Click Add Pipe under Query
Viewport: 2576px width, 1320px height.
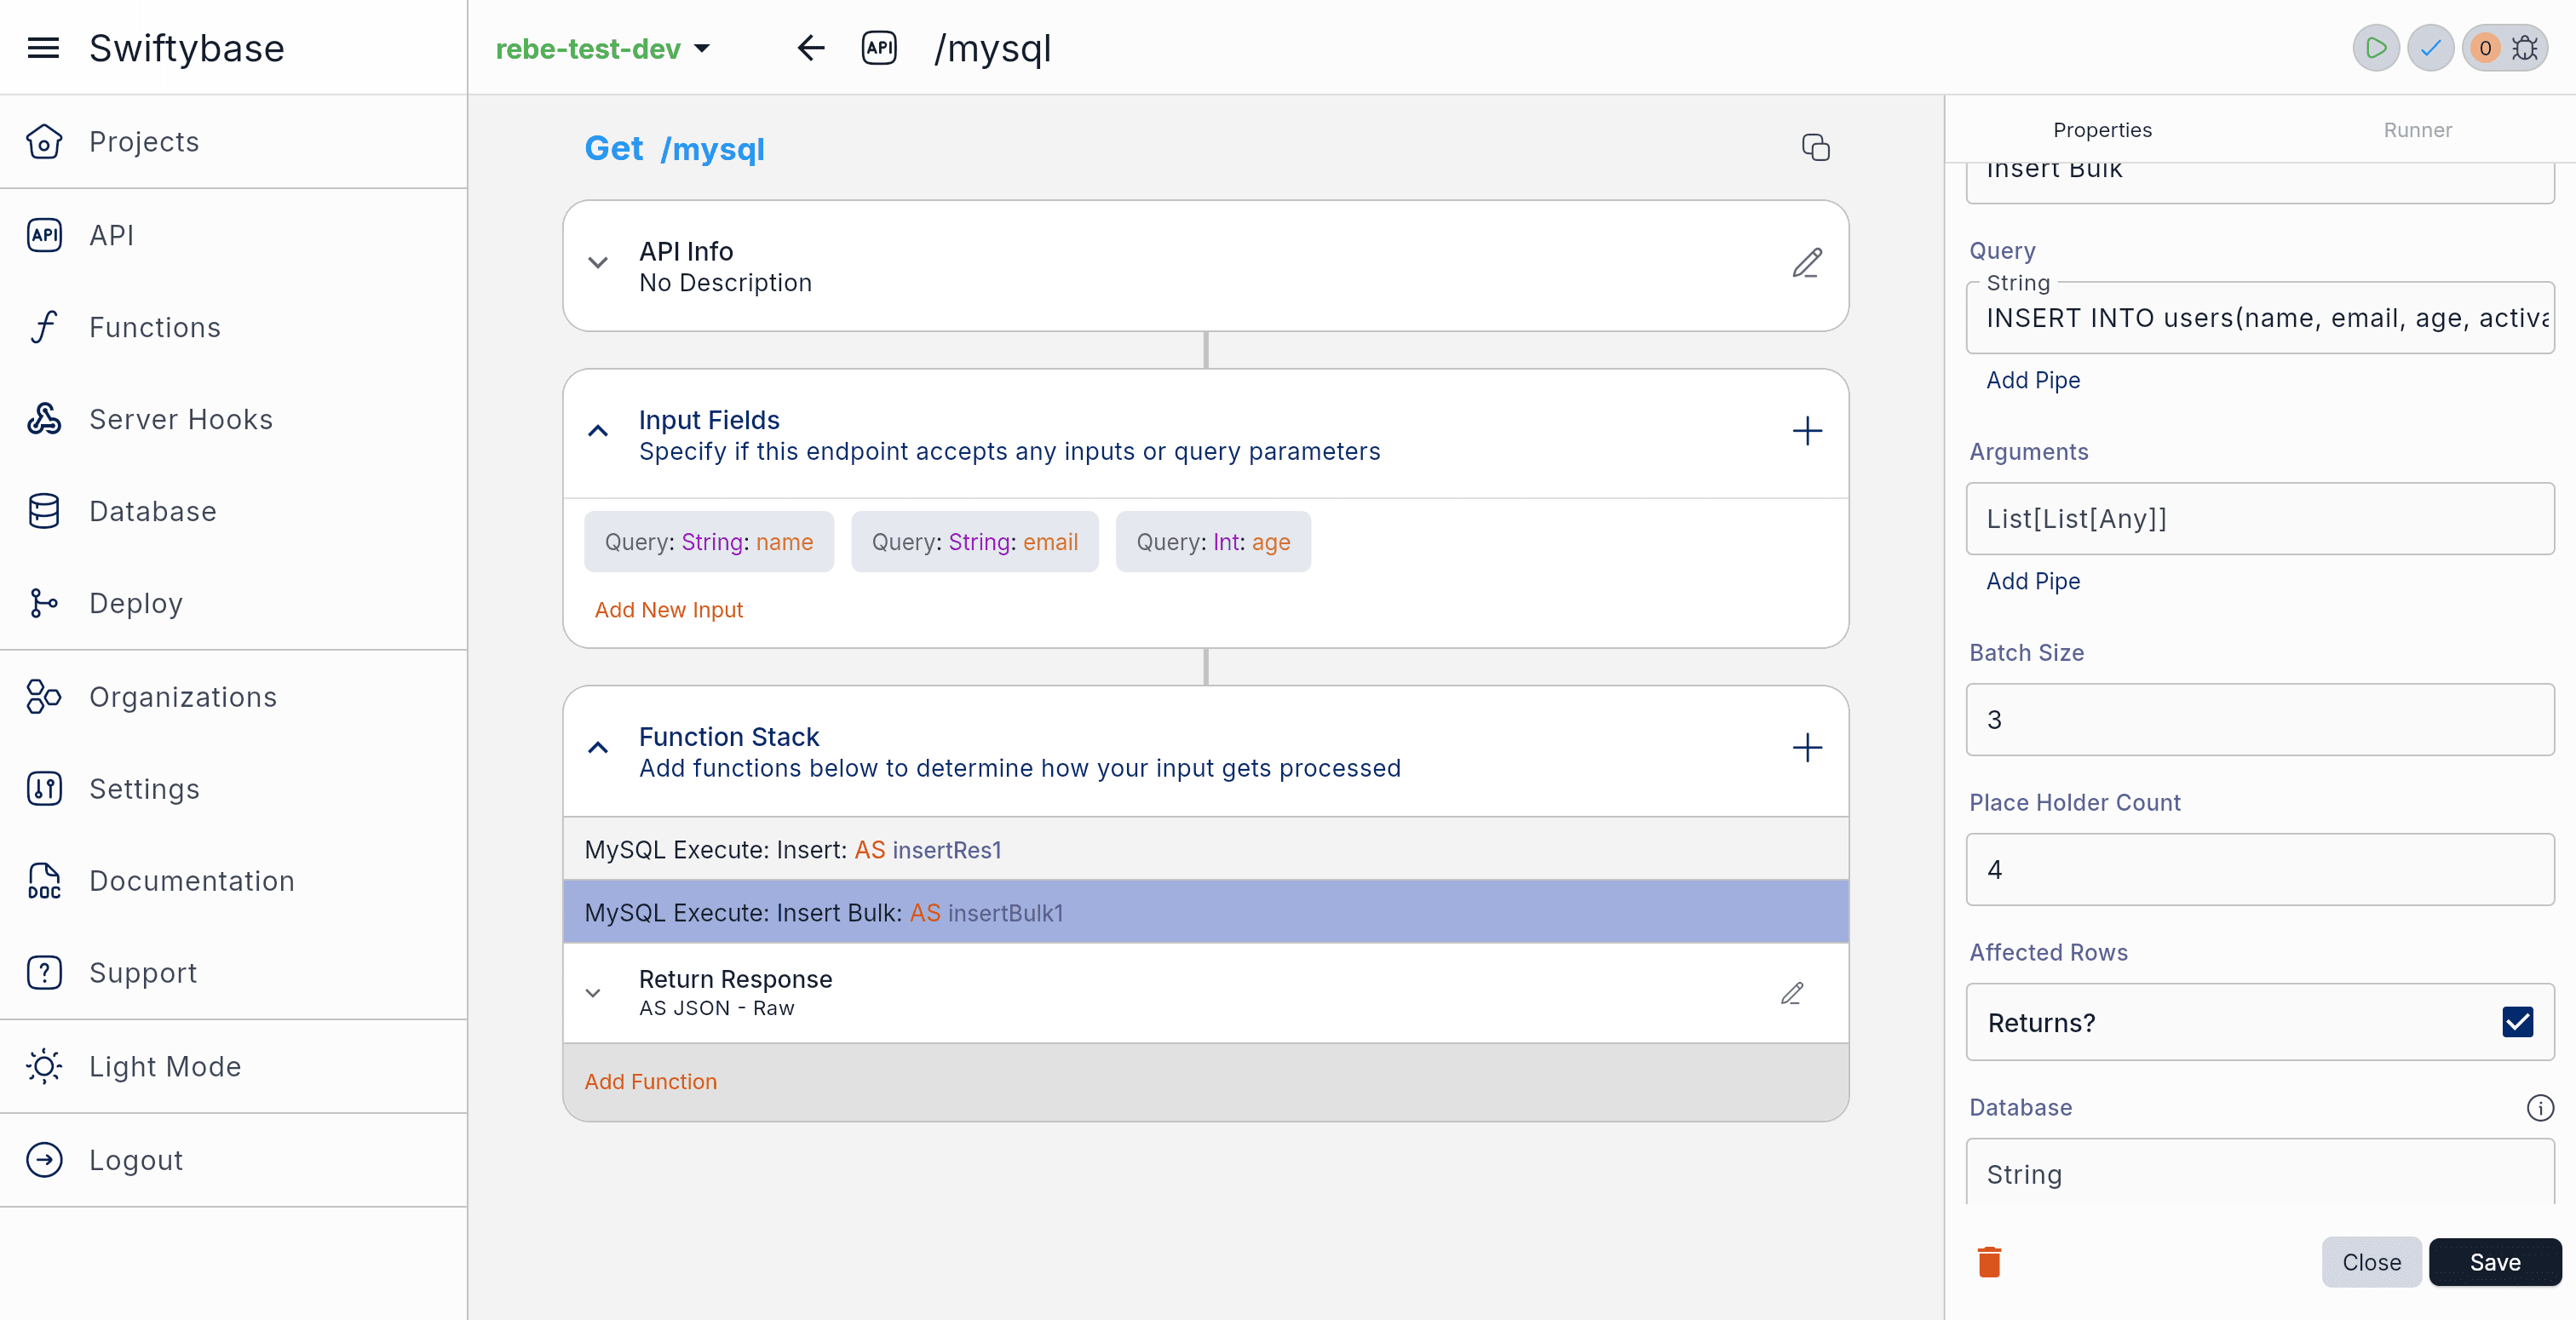pos(2033,380)
